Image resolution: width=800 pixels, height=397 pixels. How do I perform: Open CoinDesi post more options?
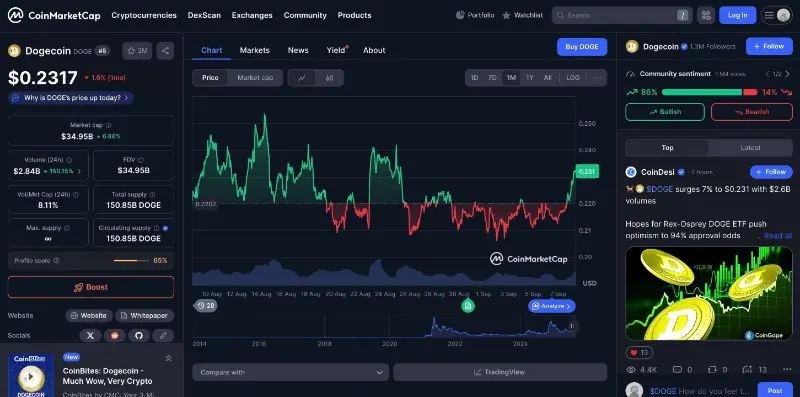[x=786, y=369]
